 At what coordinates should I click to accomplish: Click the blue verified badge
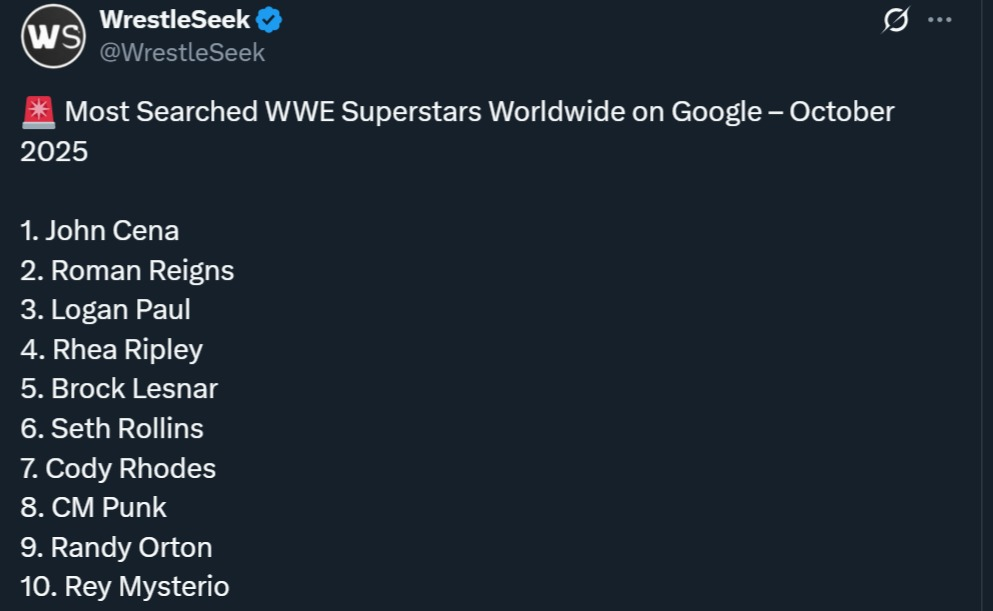coord(270,19)
